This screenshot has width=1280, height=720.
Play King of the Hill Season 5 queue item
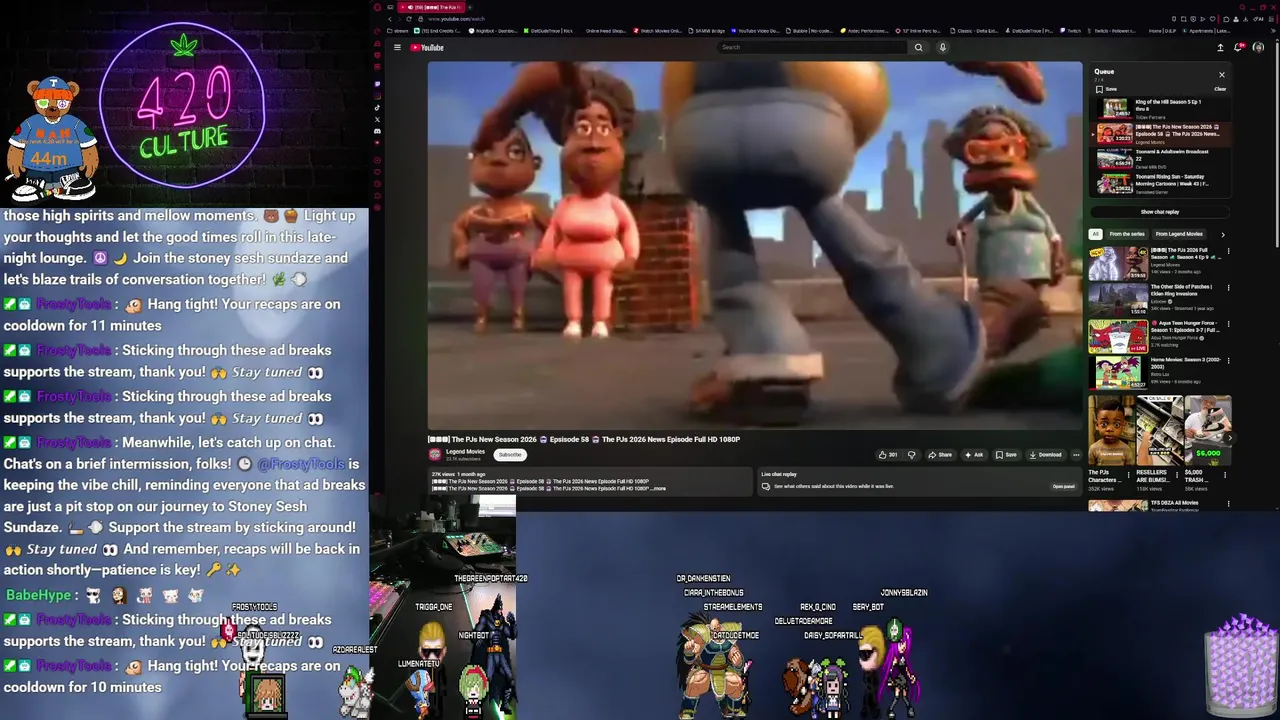pyautogui.click(x=1160, y=107)
